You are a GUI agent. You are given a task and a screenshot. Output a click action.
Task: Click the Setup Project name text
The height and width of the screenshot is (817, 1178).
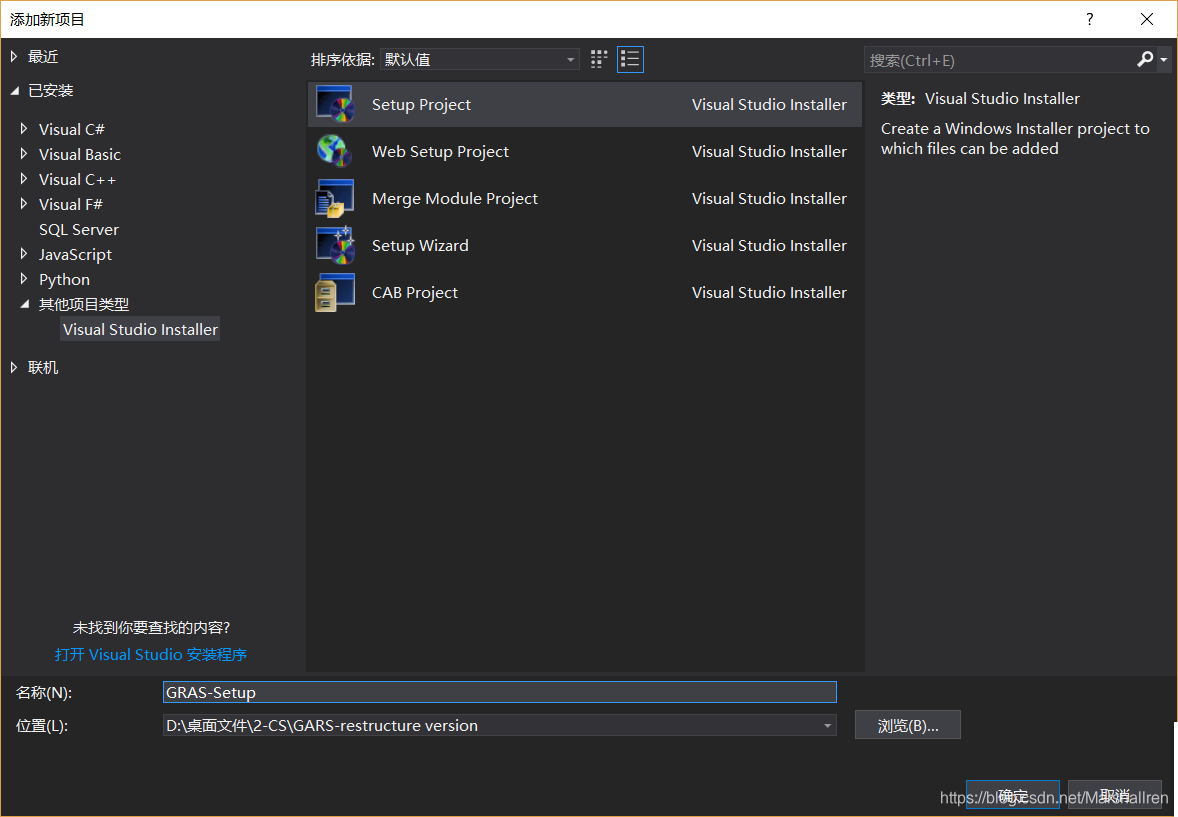pos(421,104)
